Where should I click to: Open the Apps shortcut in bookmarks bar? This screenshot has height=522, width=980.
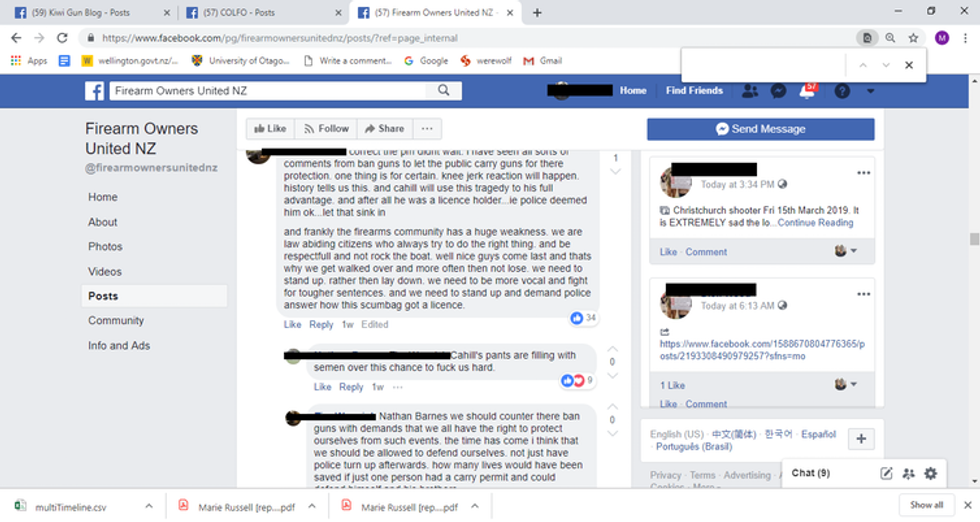pos(29,61)
